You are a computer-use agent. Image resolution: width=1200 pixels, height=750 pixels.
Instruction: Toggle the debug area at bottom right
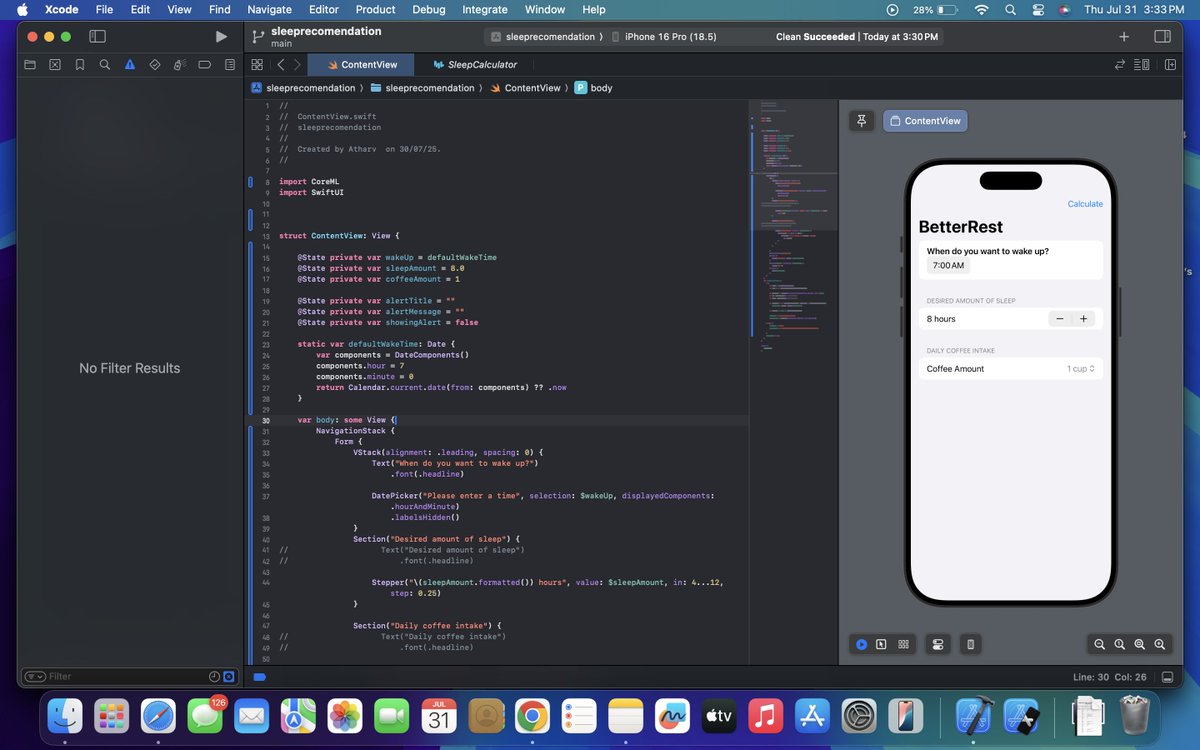coord(1166,677)
